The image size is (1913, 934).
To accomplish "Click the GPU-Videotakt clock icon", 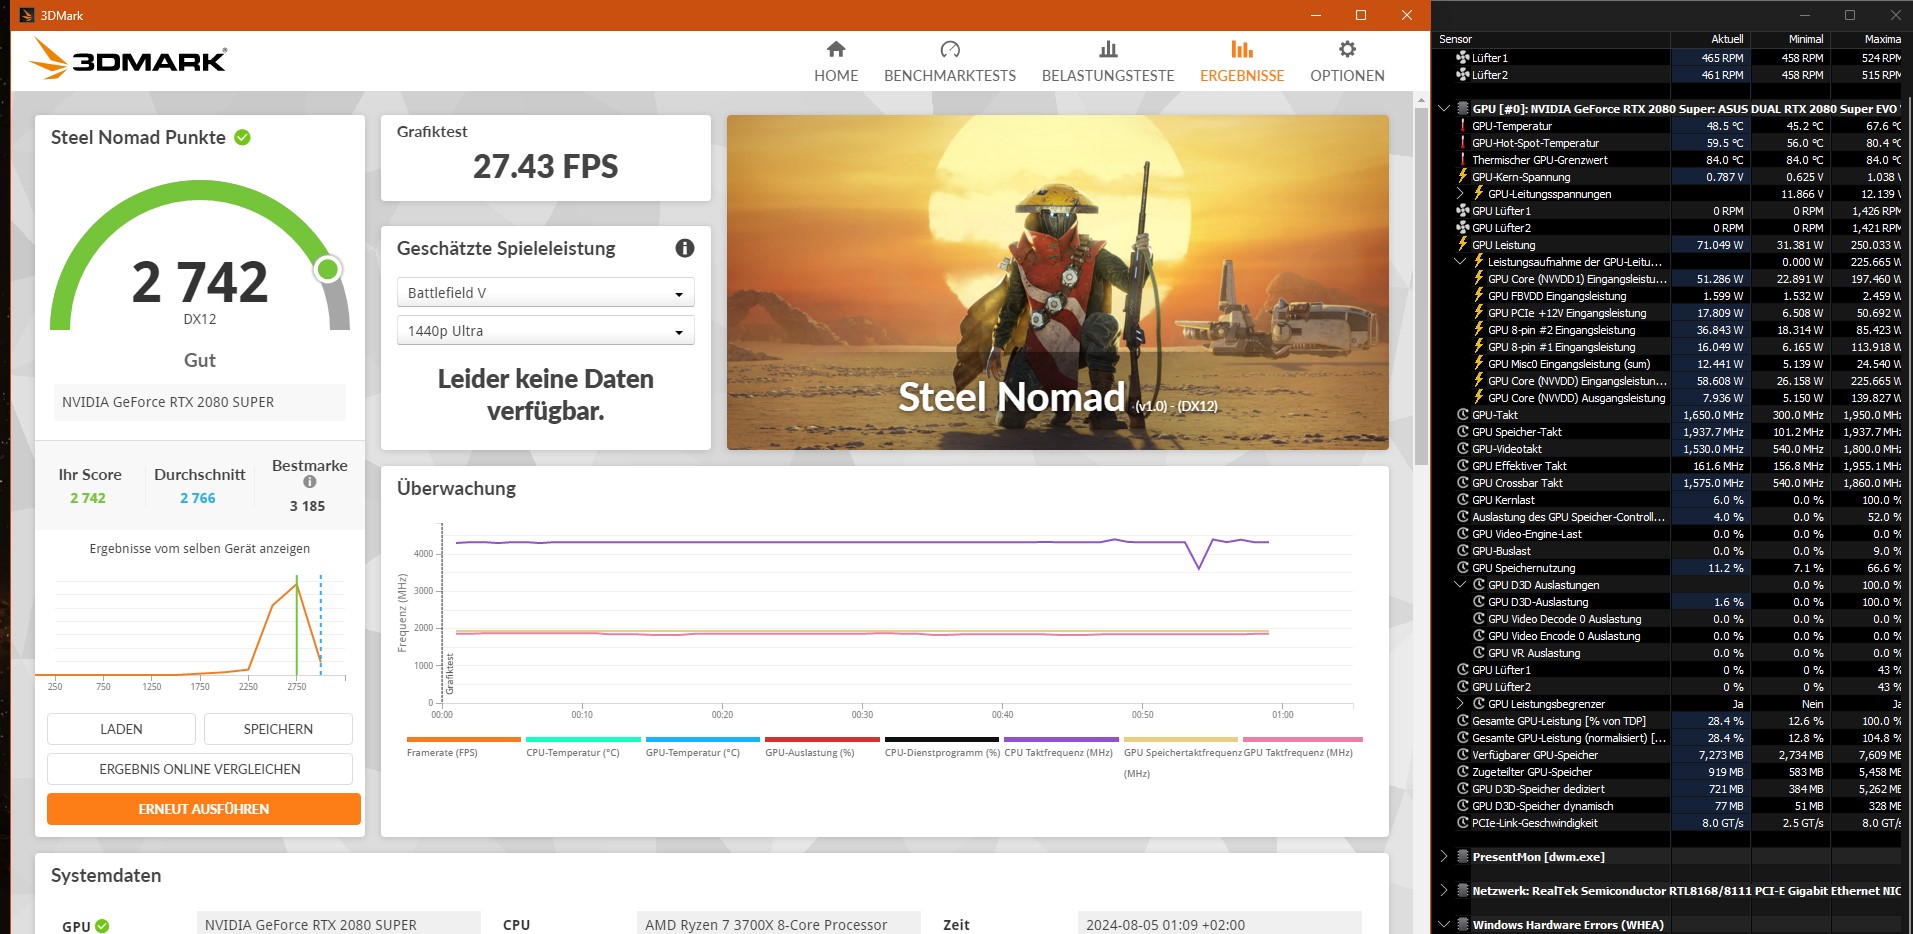I will [1462, 449].
